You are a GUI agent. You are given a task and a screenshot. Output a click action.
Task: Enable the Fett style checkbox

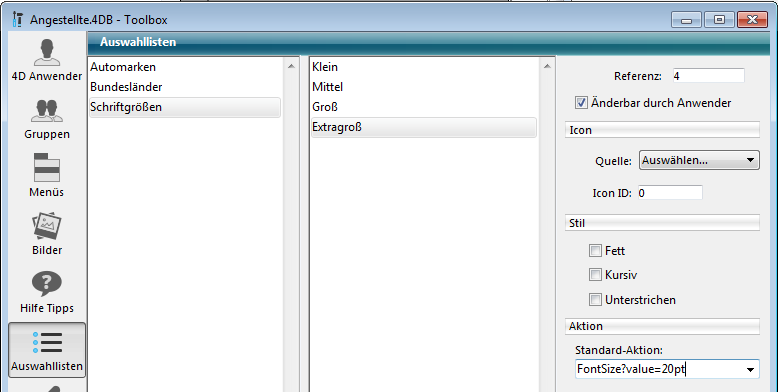pos(595,251)
